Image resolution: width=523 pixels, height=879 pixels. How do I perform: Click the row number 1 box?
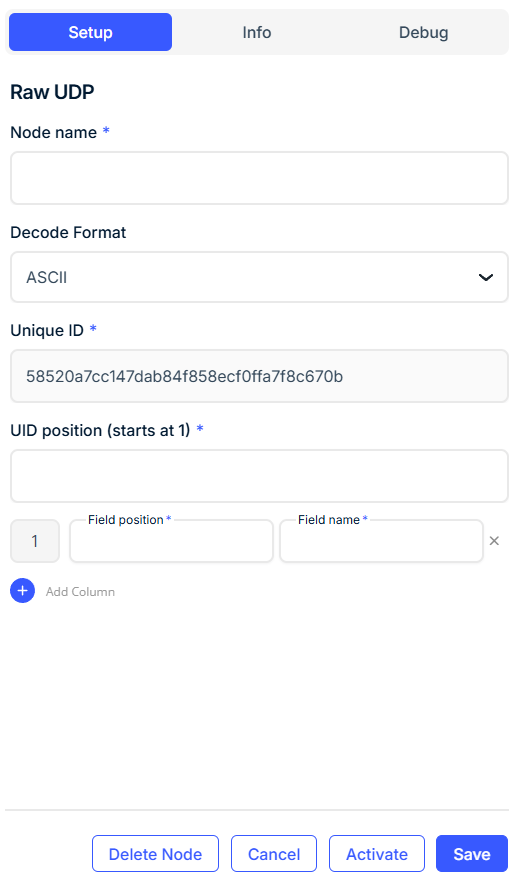[35, 541]
